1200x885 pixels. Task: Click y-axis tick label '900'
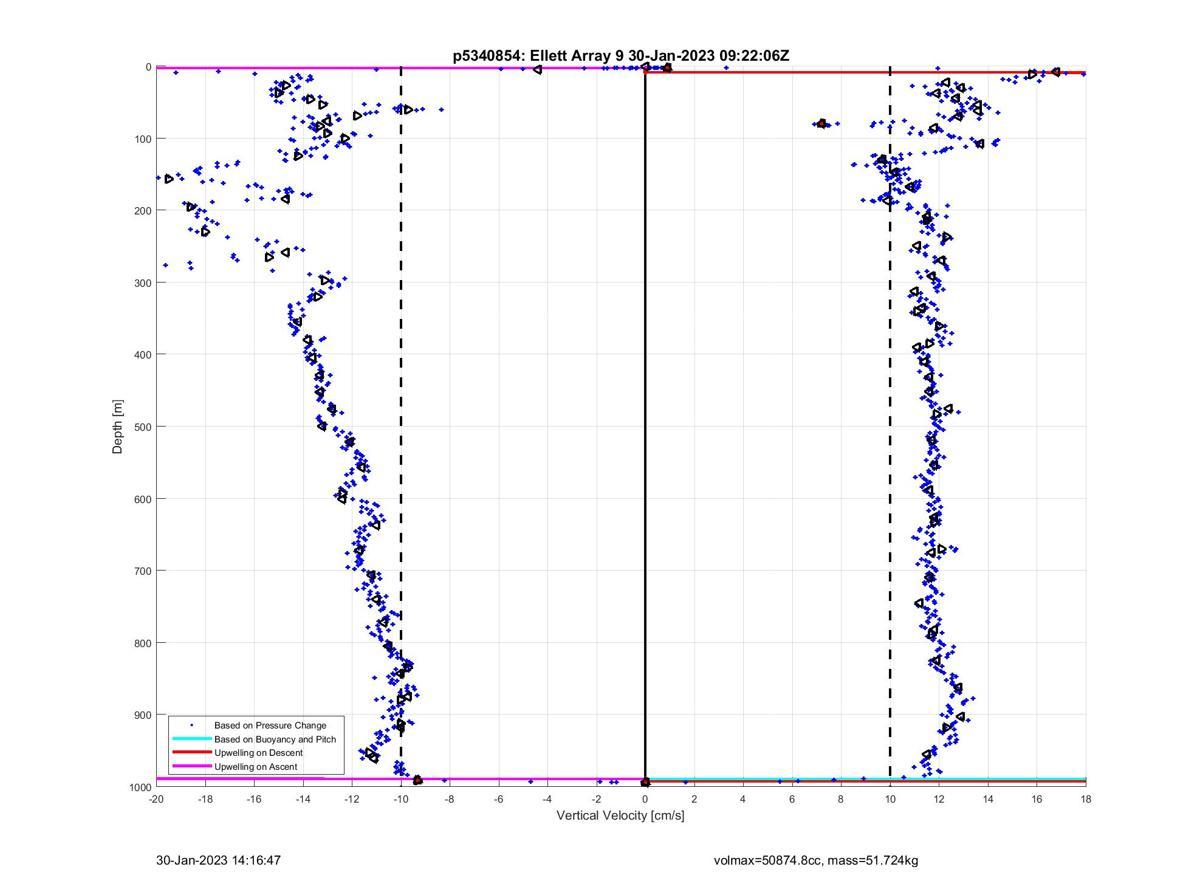tap(142, 715)
